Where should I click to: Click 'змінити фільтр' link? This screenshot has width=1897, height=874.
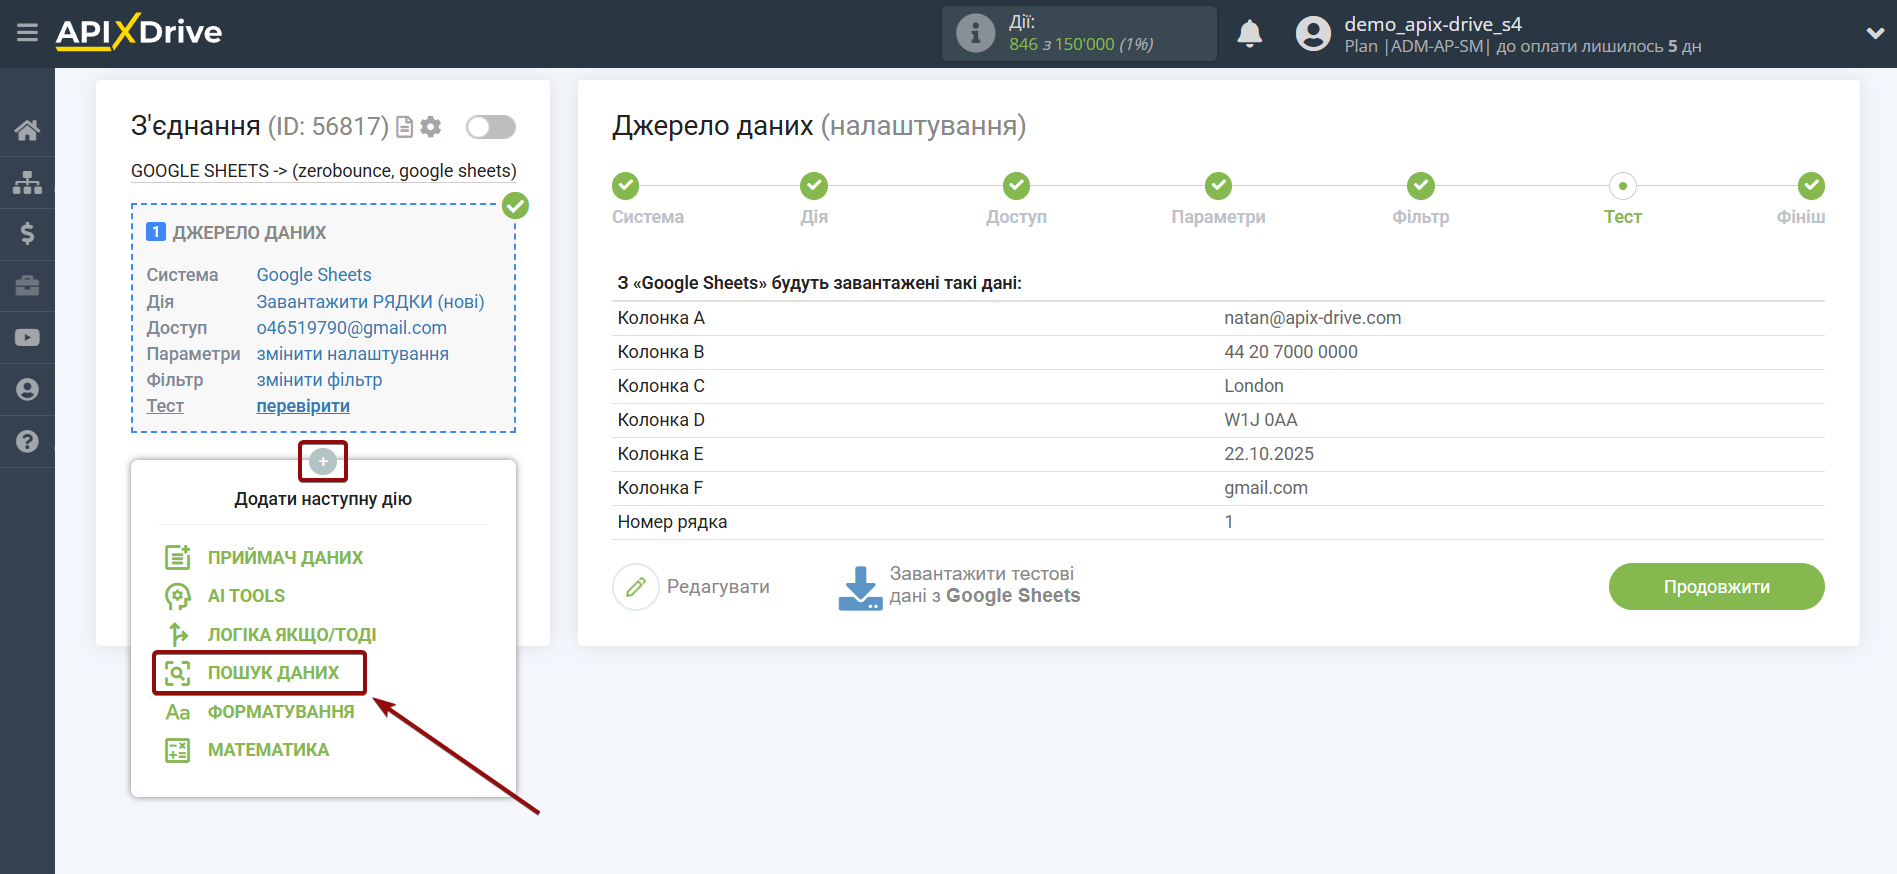point(320,380)
